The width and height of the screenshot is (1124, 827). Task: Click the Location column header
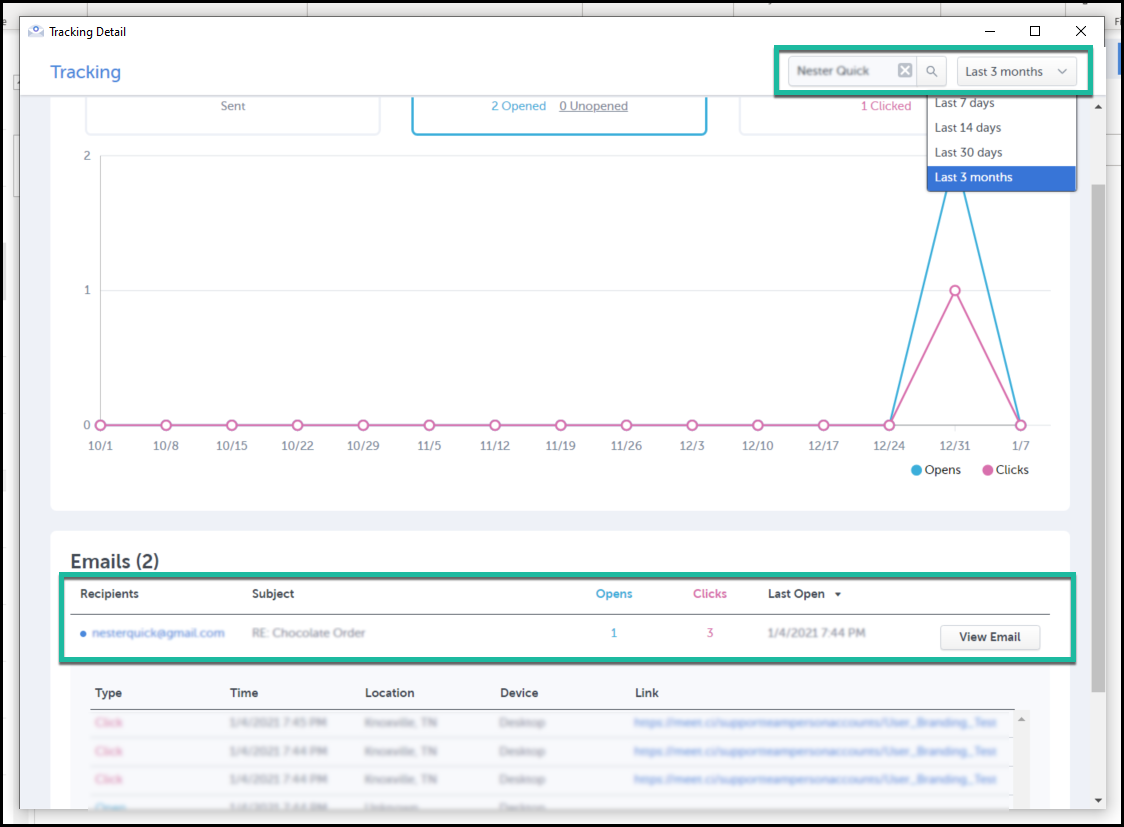[389, 693]
